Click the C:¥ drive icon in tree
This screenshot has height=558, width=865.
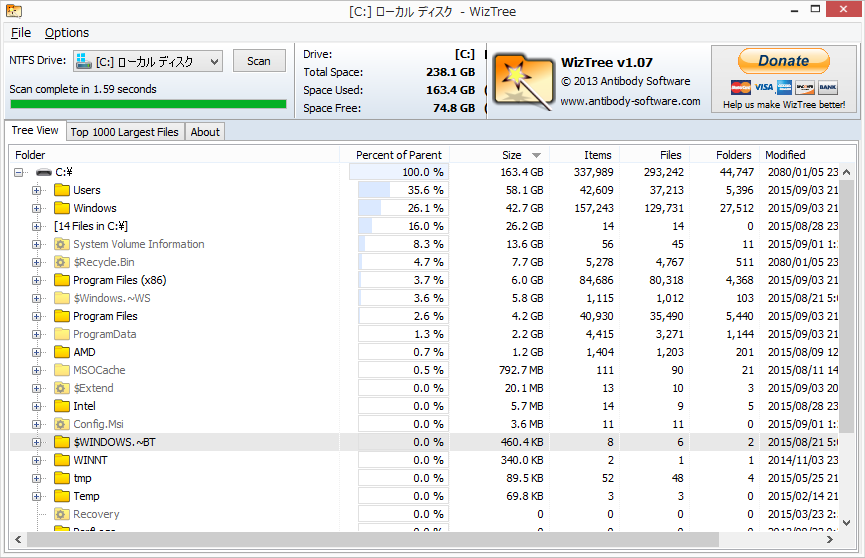pyautogui.click(x=43, y=172)
